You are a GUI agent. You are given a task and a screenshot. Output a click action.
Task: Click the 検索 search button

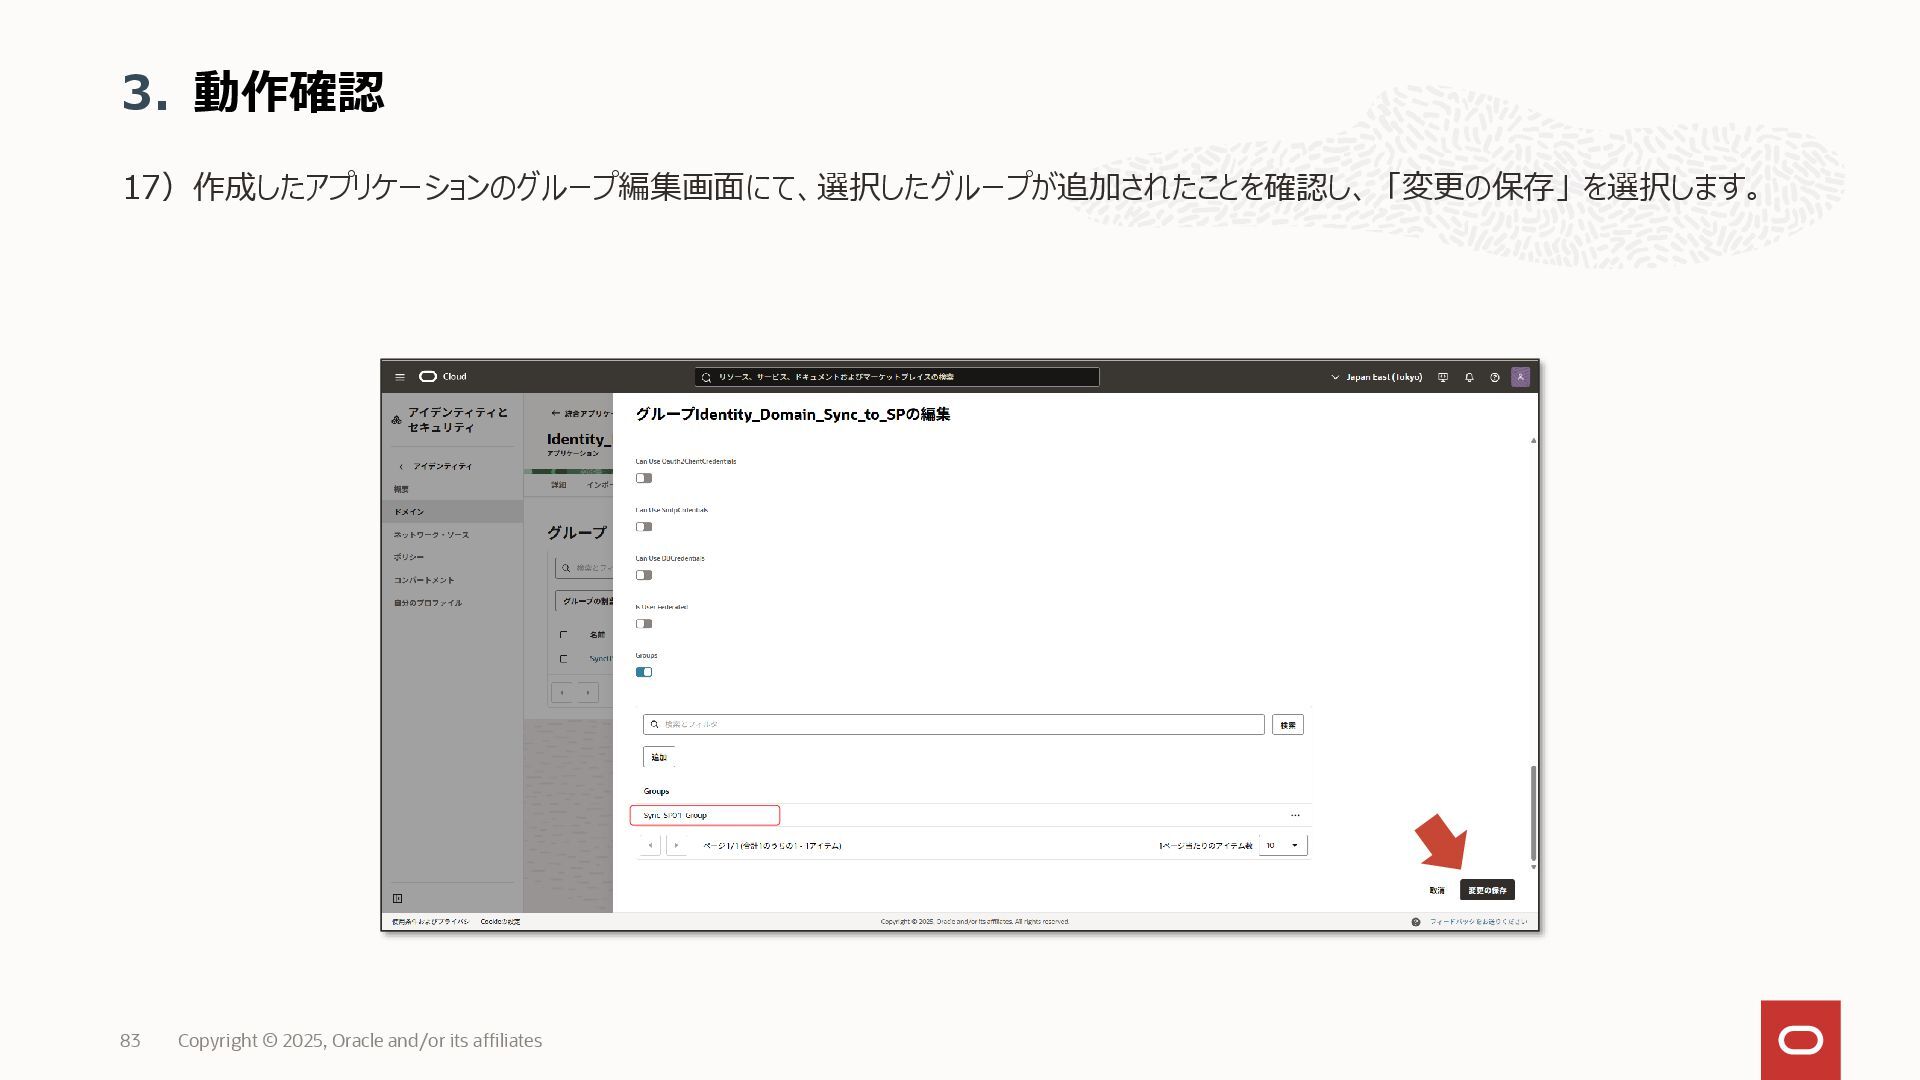click(x=1288, y=724)
